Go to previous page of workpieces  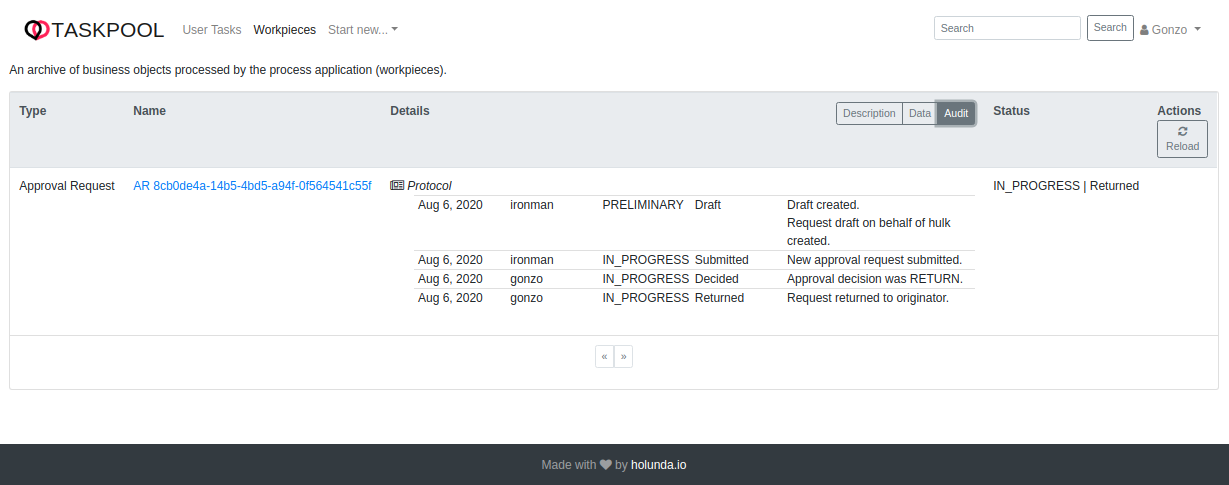click(604, 356)
